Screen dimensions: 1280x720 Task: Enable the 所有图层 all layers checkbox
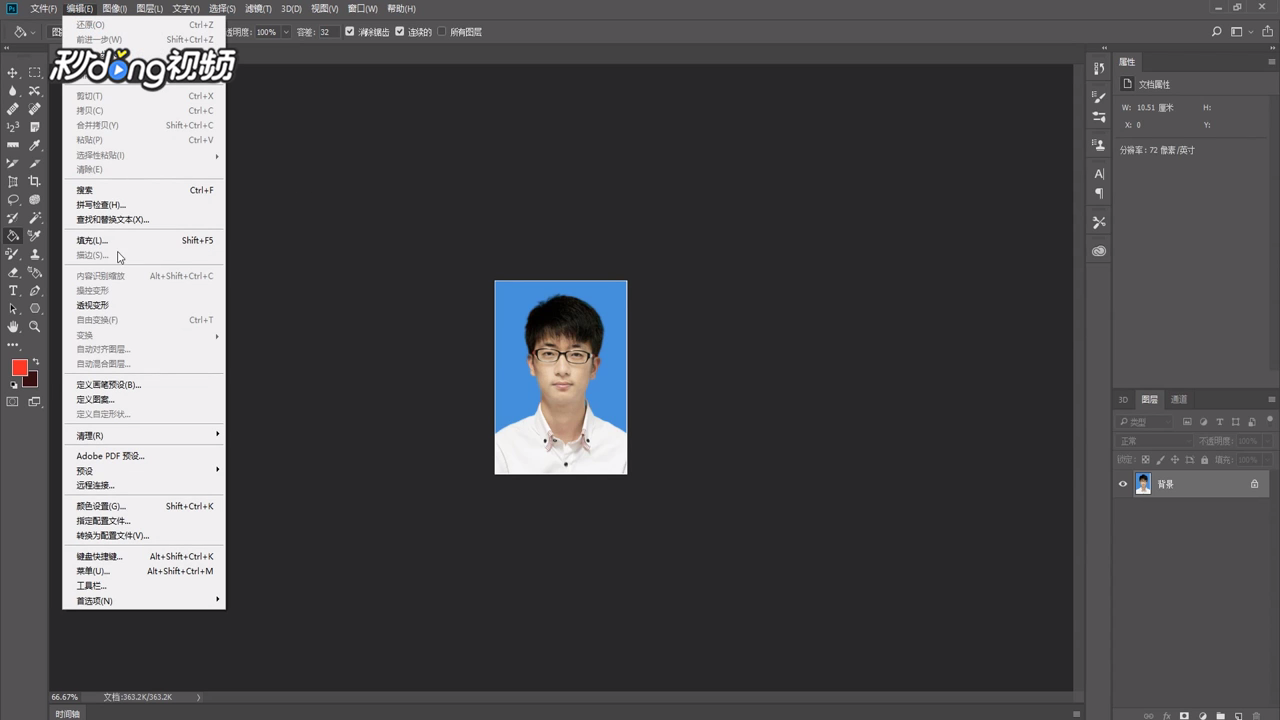(442, 32)
